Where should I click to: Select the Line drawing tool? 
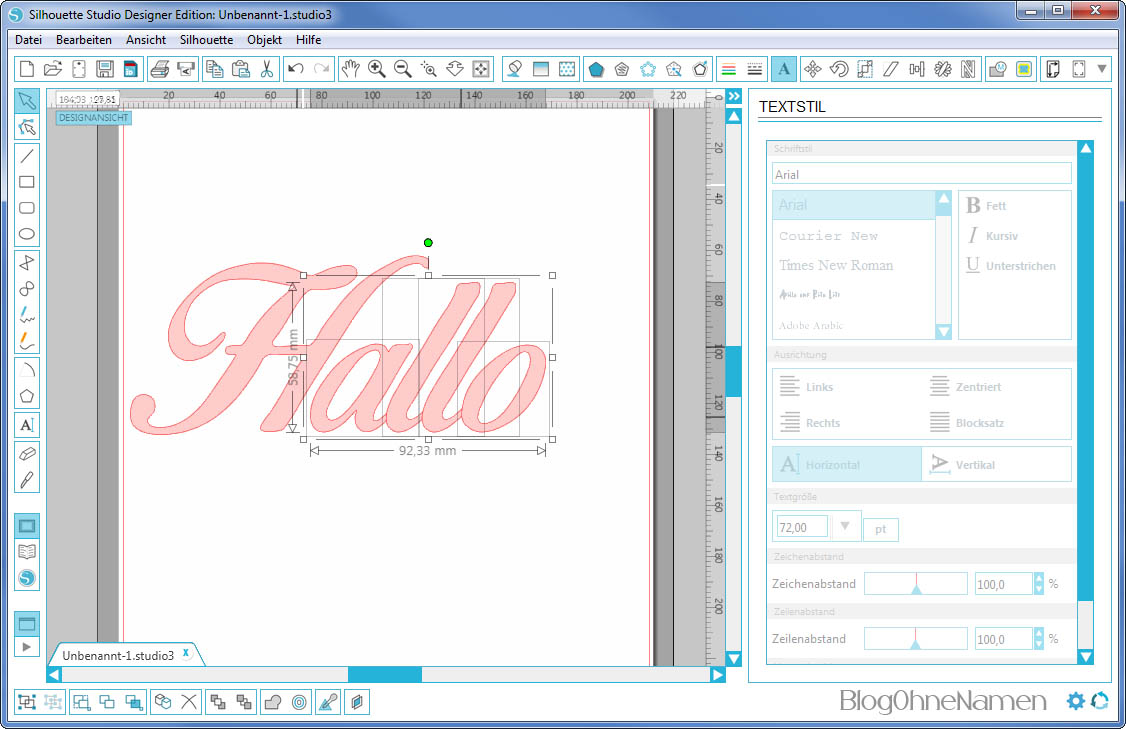click(x=27, y=155)
